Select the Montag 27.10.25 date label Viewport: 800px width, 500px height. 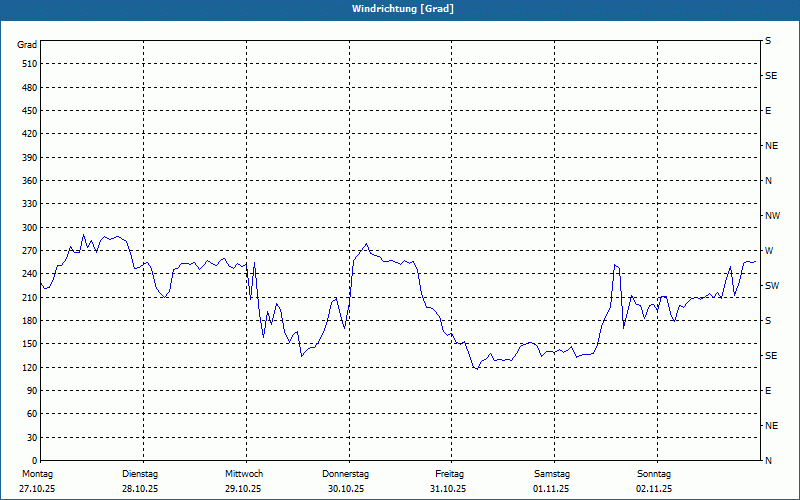tap(36, 481)
